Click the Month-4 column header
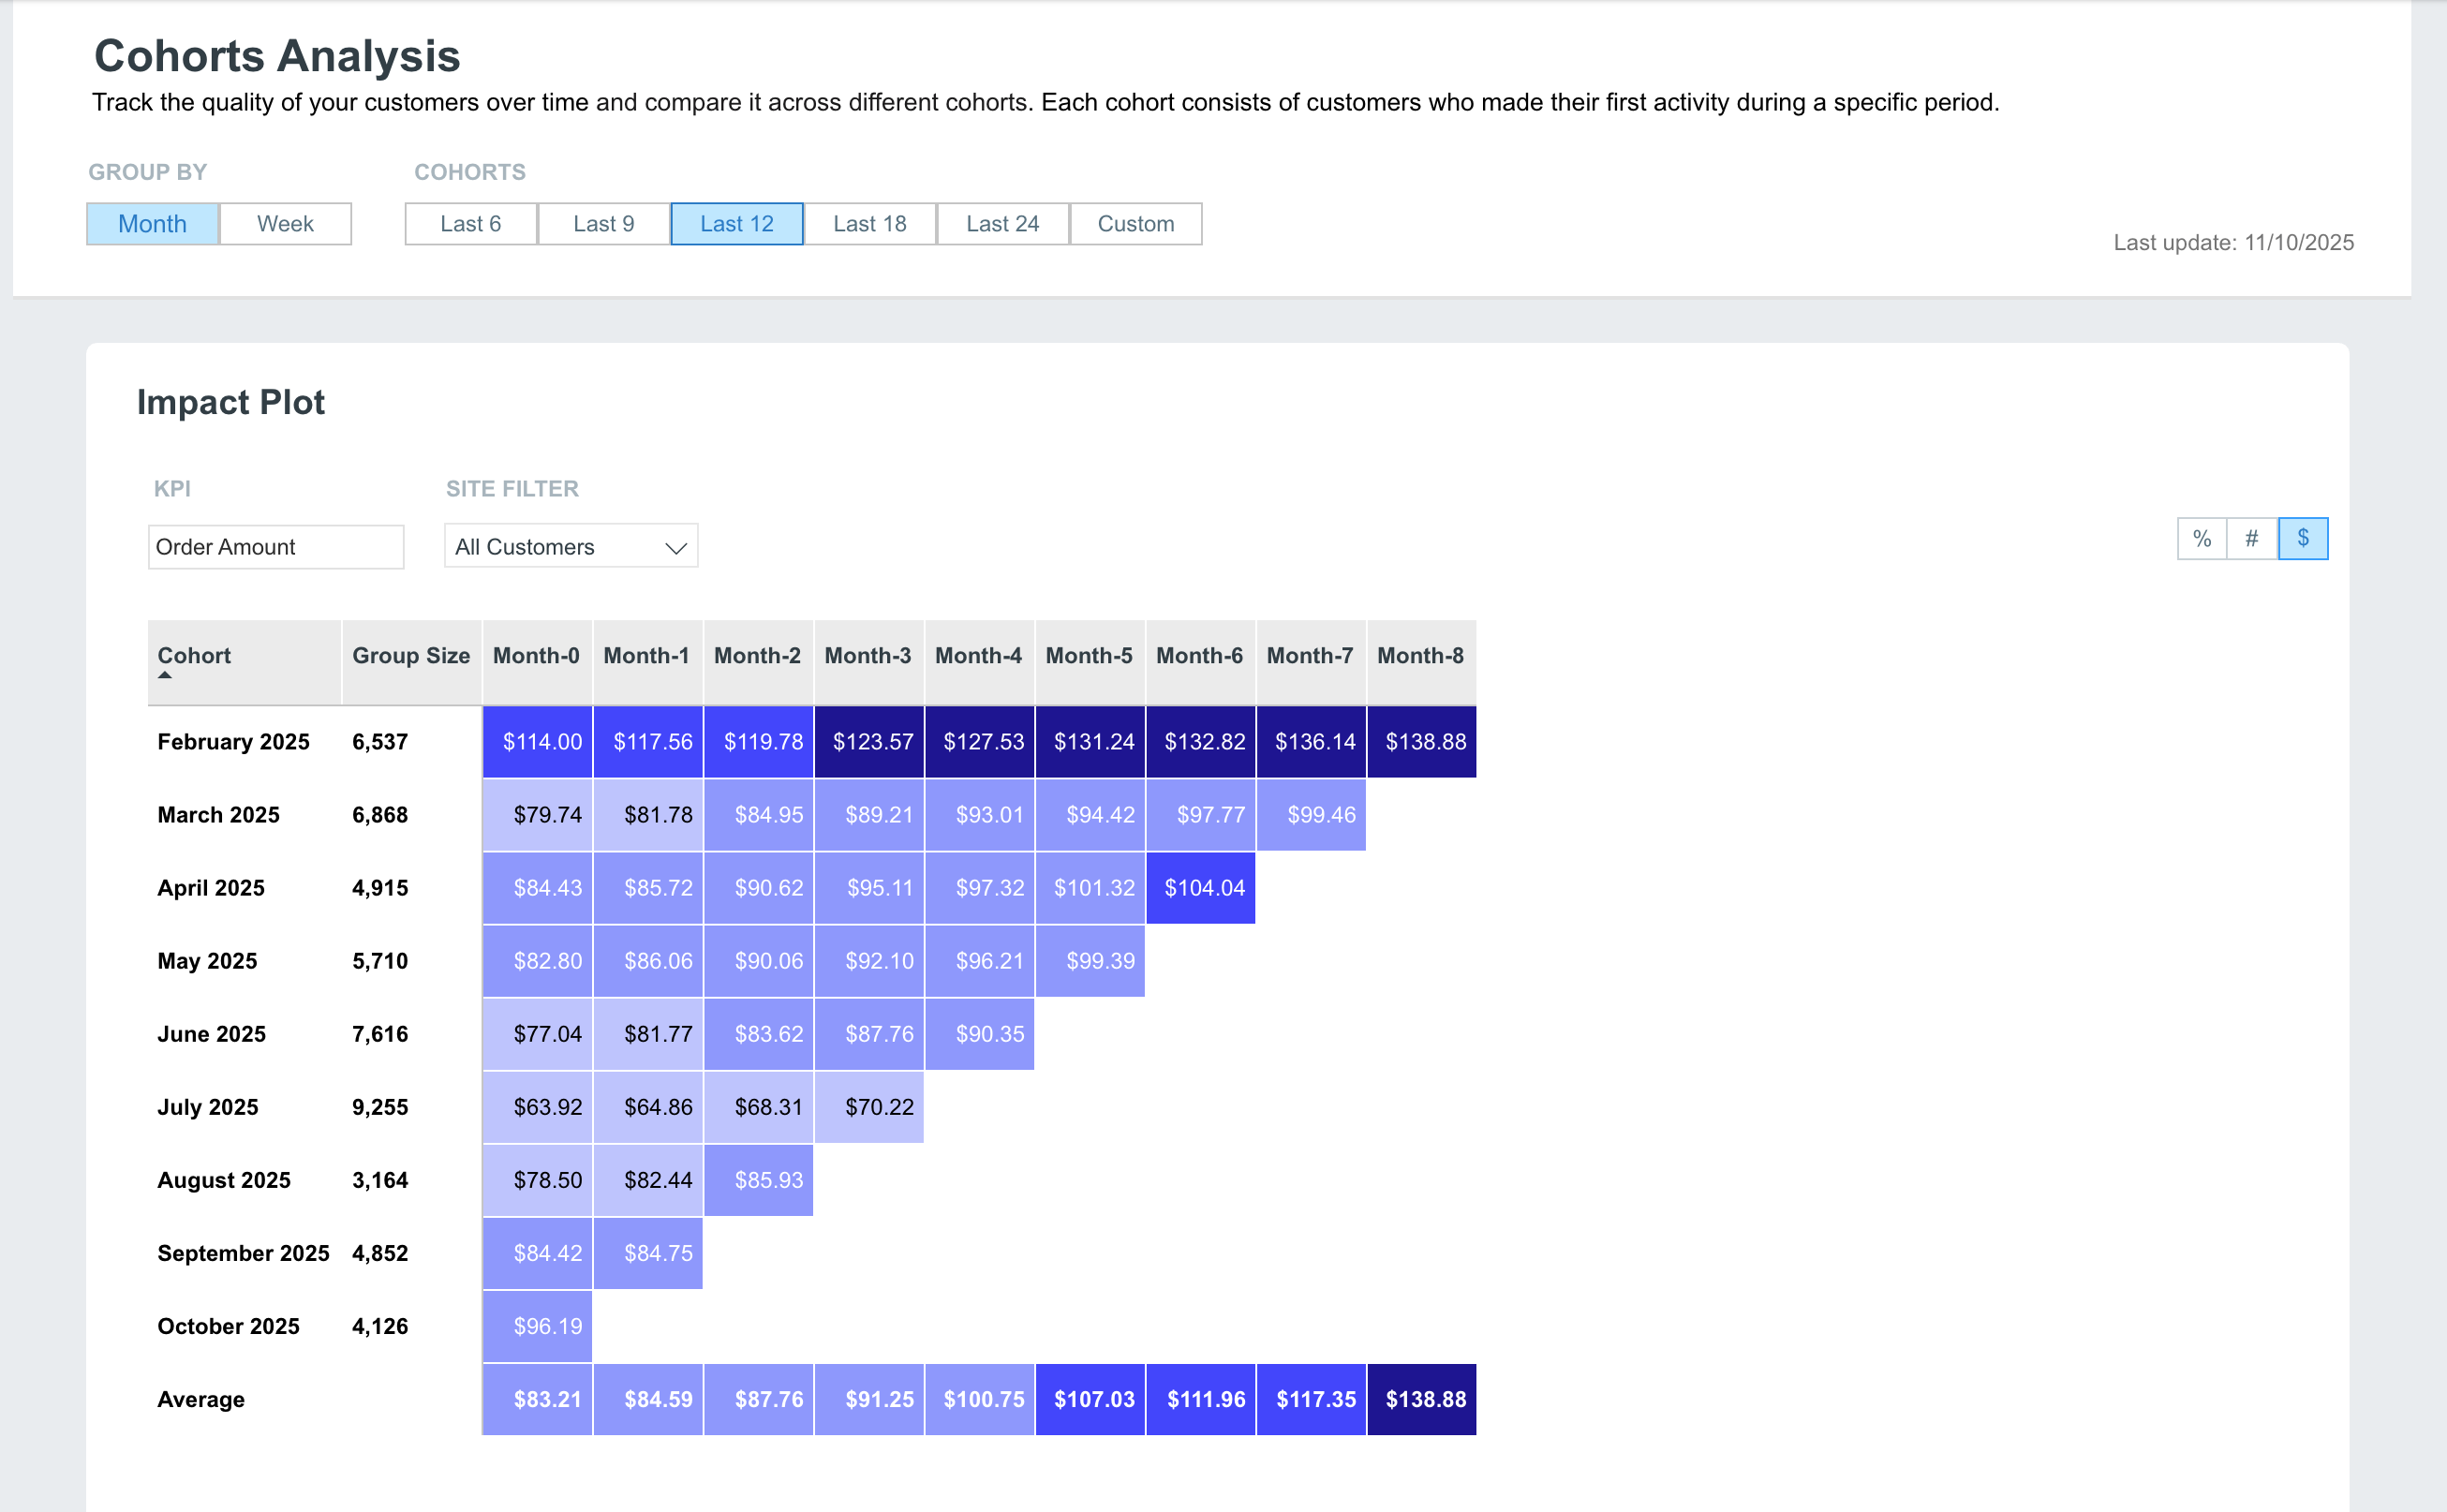This screenshot has width=2447, height=1512. (x=979, y=662)
